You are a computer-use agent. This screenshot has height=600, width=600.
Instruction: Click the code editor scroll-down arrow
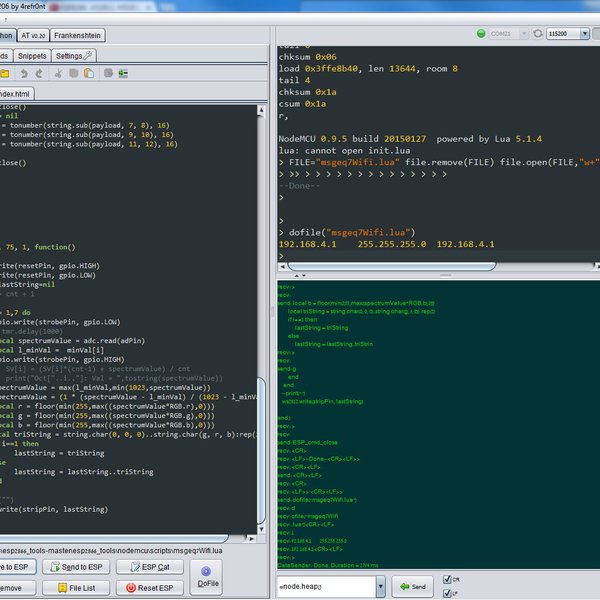click(x=261, y=529)
